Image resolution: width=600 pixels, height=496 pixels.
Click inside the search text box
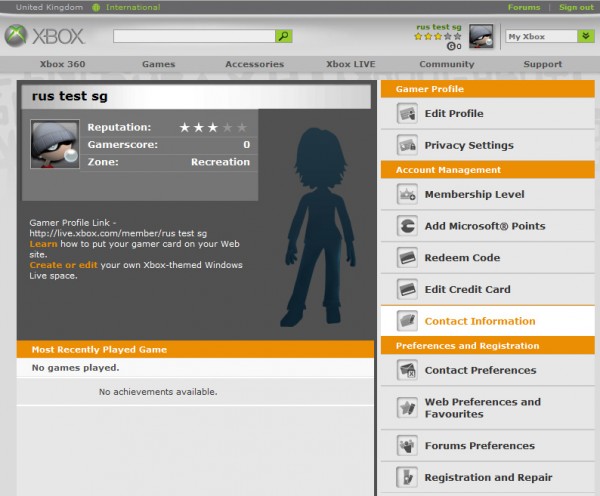point(194,36)
